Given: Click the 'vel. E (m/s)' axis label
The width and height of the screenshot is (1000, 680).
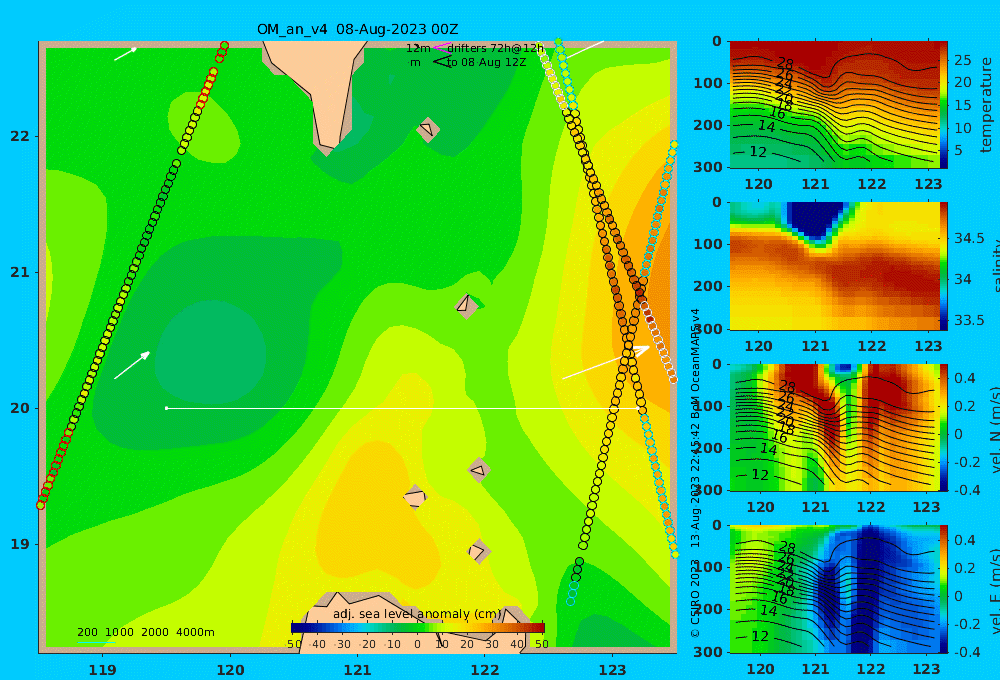Looking at the screenshot, I should pyautogui.click(x=995, y=591).
